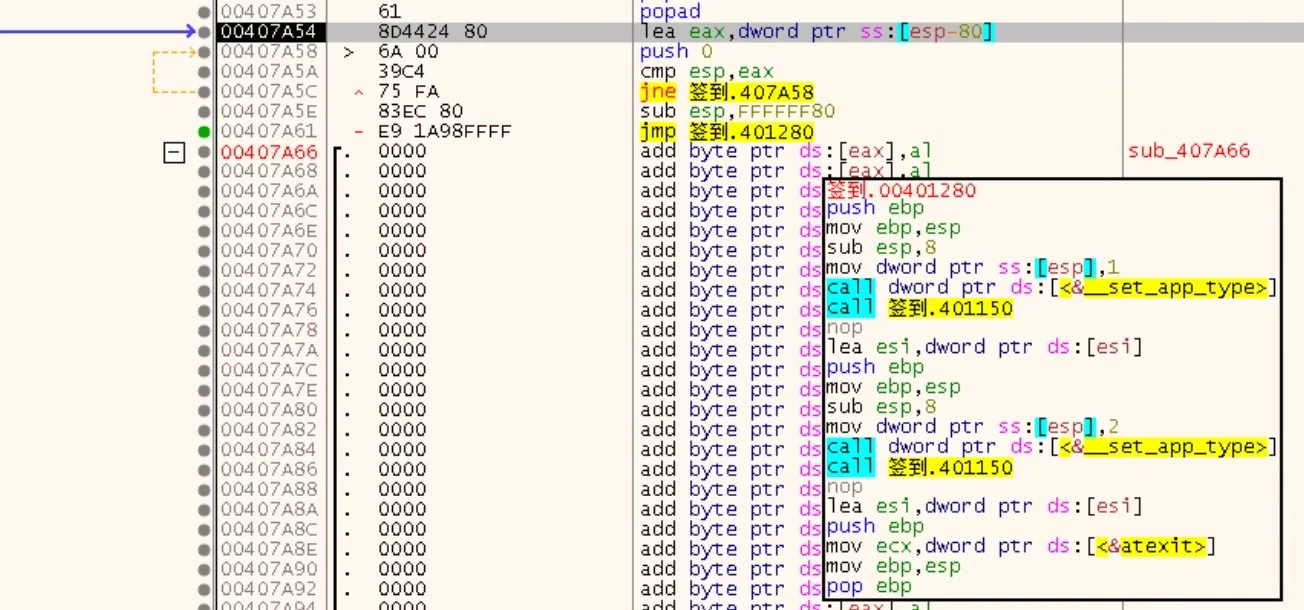The image size is (1304, 610).
Task: Select address 00407A74 in disassembly
Action: click(267, 290)
